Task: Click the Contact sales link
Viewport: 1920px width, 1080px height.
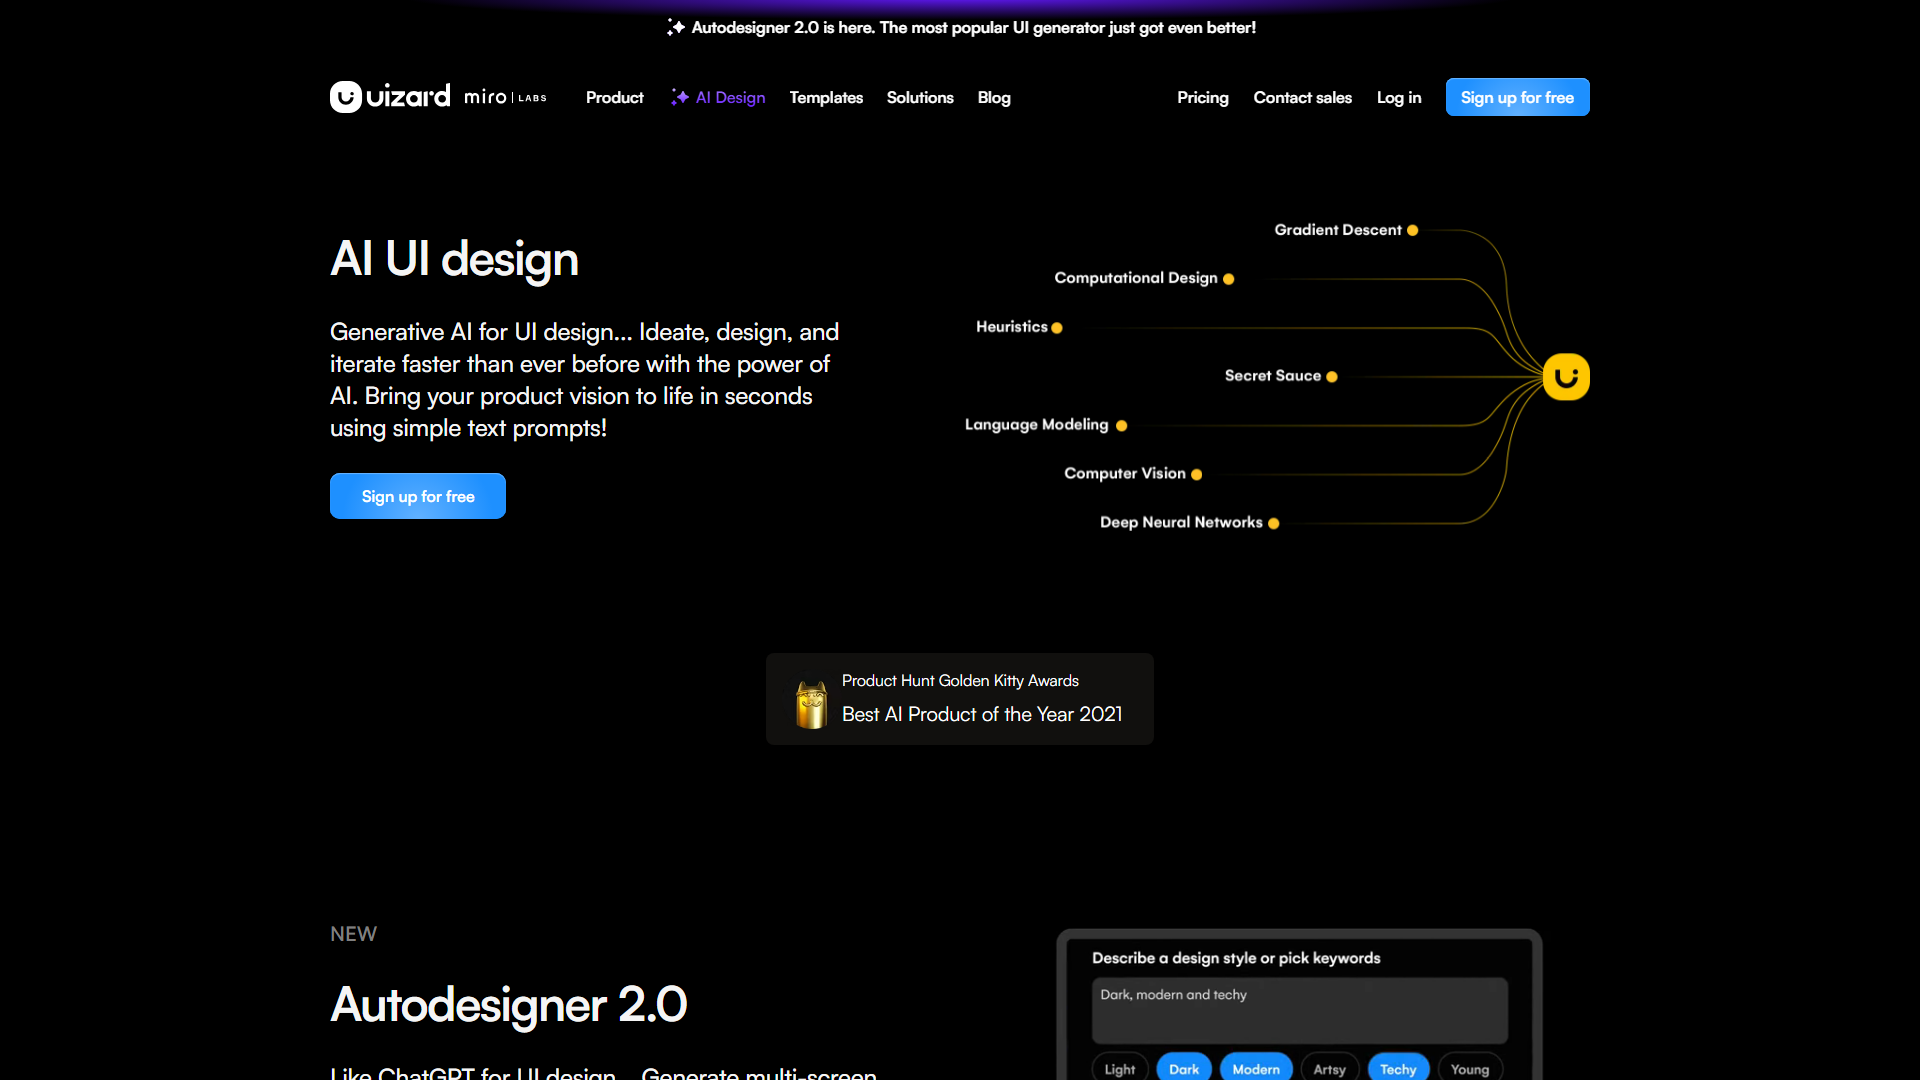Action: [x=1303, y=97]
